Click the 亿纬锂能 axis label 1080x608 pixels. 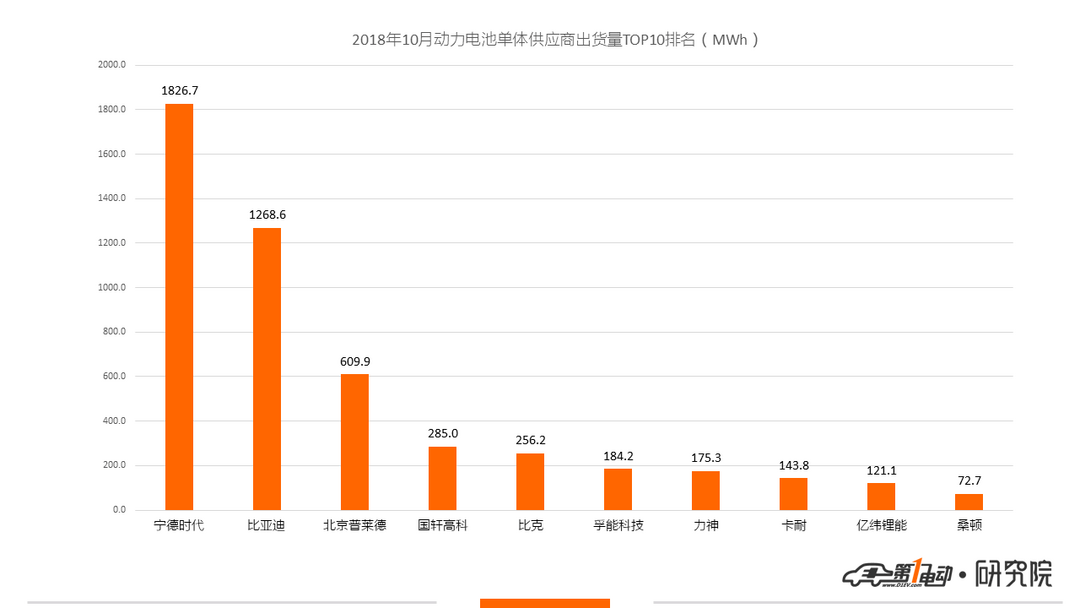[881, 525]
